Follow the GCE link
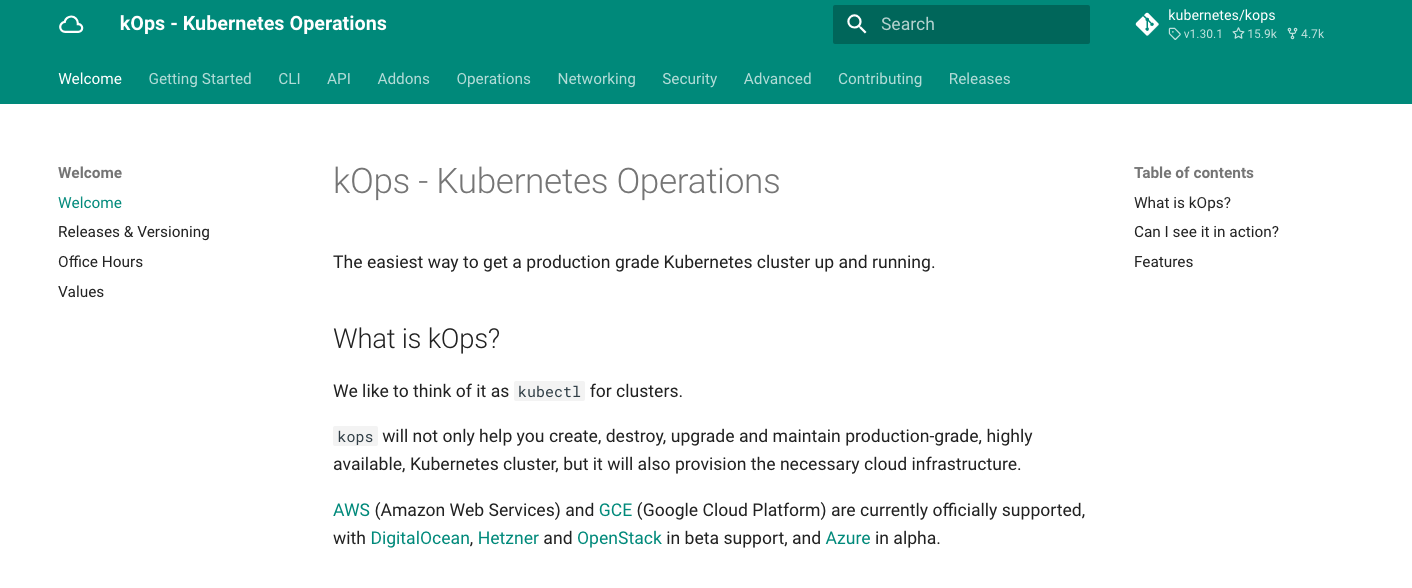 [x=616, y=510]
